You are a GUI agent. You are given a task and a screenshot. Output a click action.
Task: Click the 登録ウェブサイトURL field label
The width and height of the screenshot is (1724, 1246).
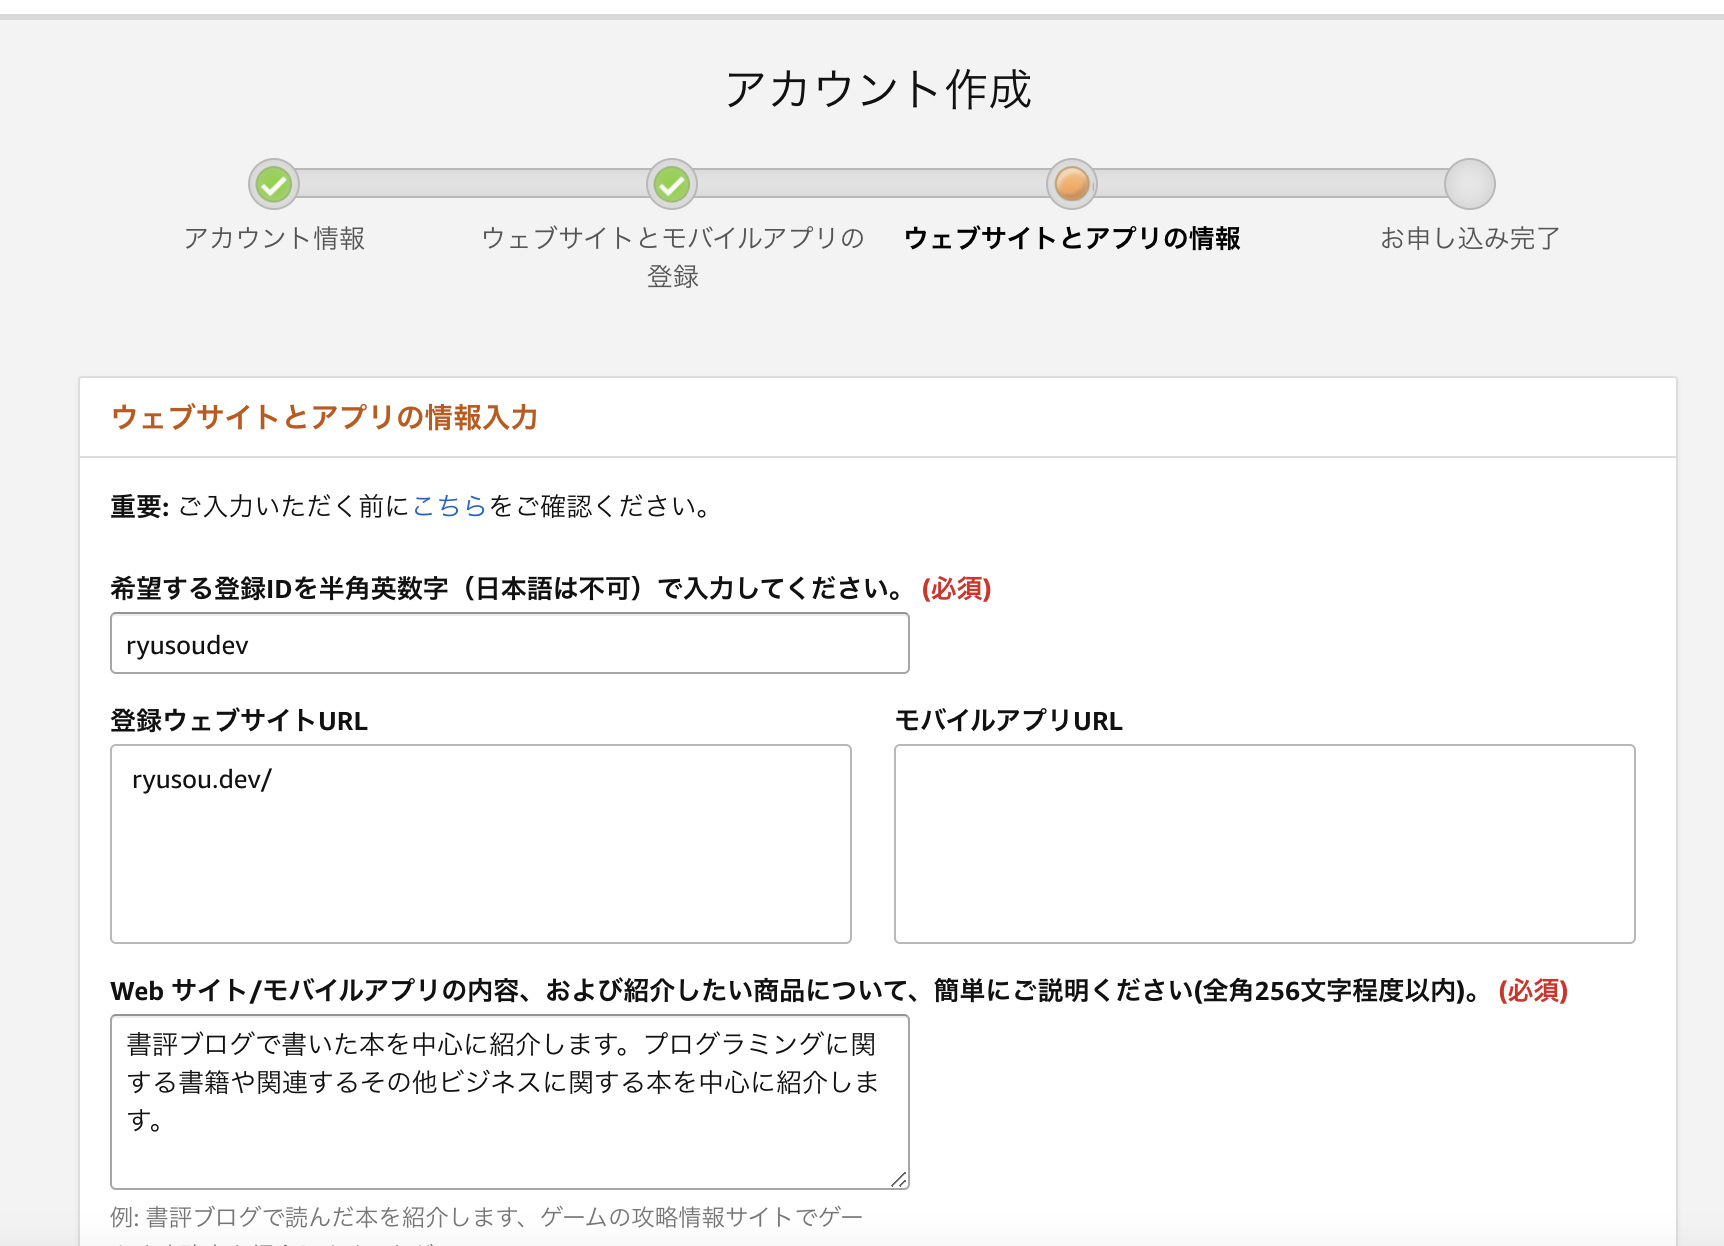[239, 721]
